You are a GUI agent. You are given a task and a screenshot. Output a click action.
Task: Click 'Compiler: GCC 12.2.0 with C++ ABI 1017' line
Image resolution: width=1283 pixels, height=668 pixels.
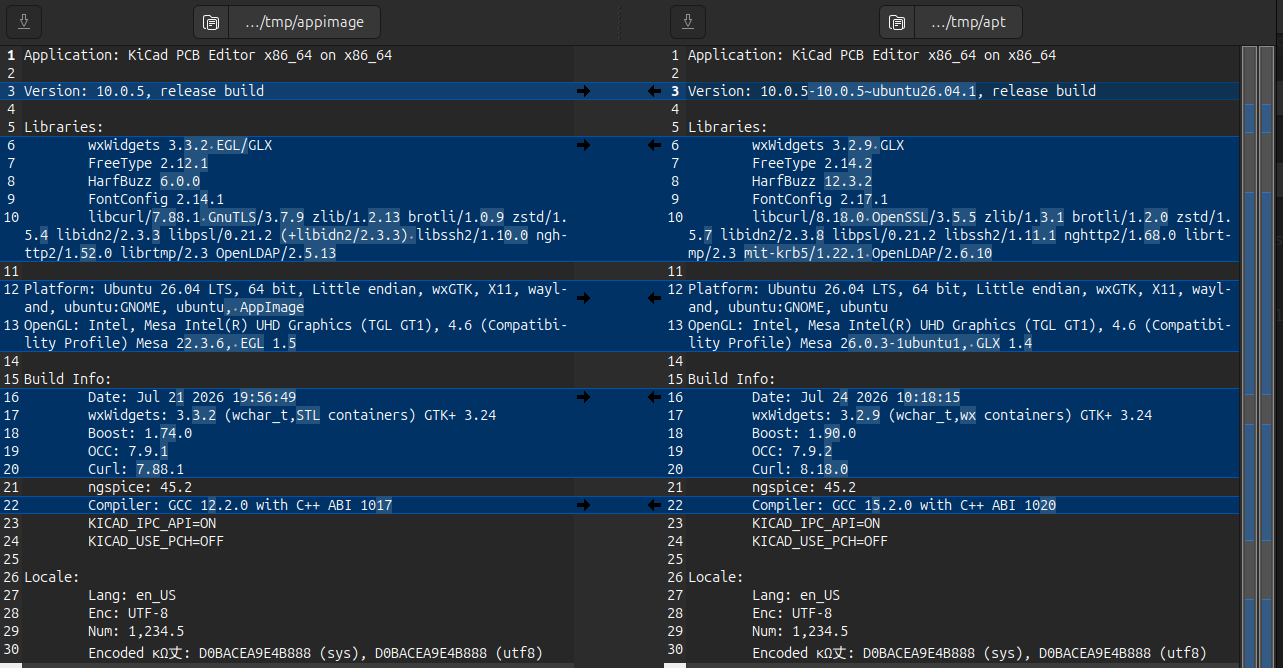240,505
